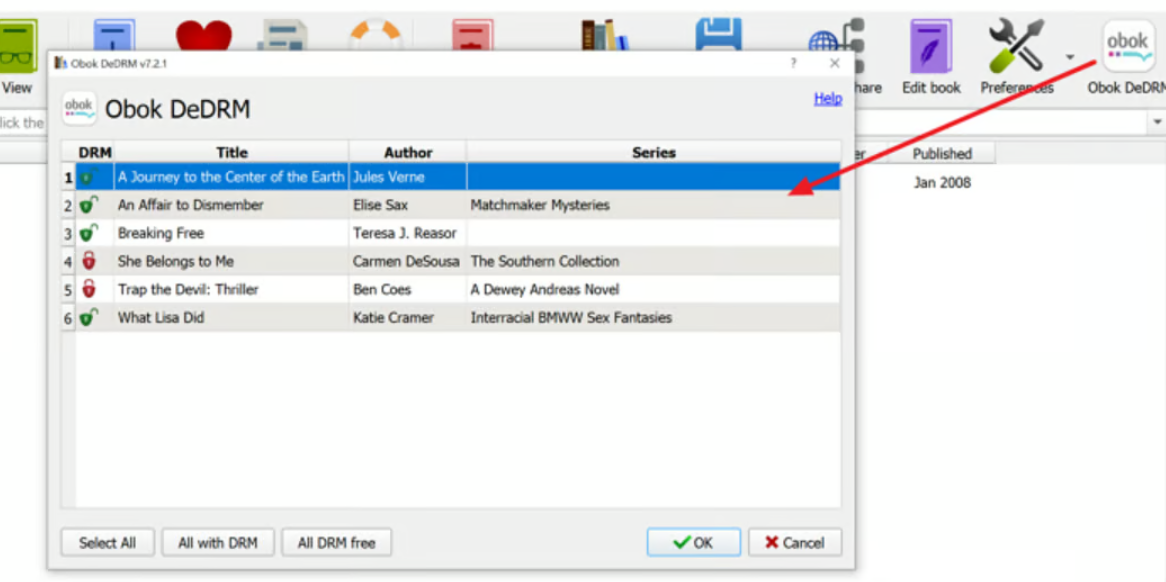
Task: Close the Obok DeDRM dialog with X
Action: pyautogui.click(x=834, y=63)
